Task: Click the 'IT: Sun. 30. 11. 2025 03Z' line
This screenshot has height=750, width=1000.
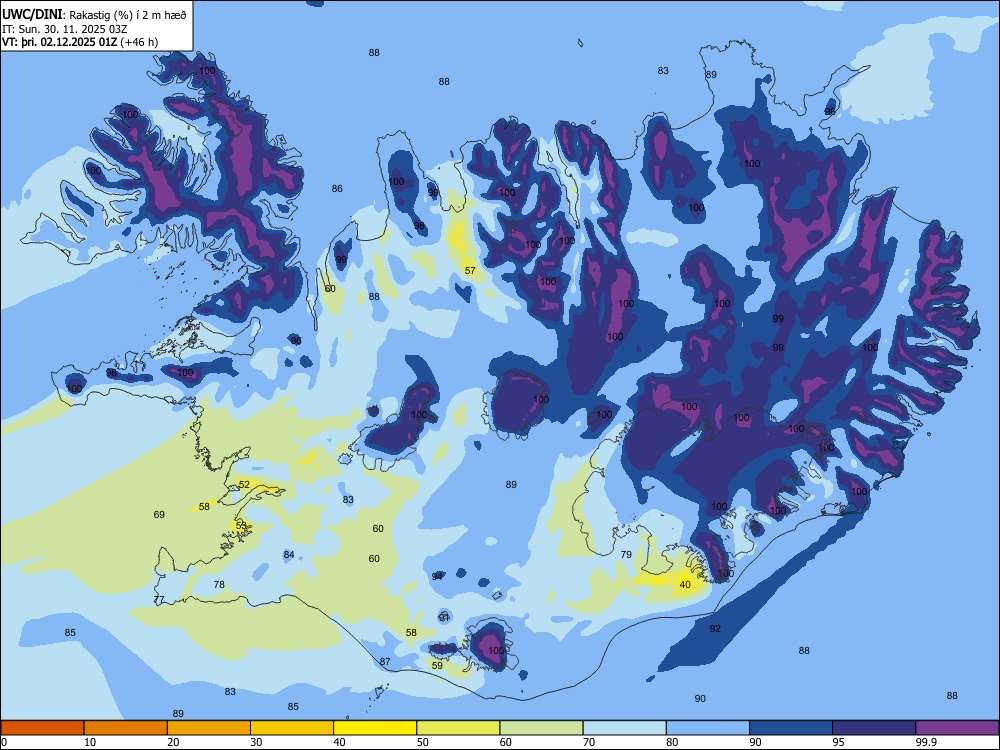Action: coord(62,29)
